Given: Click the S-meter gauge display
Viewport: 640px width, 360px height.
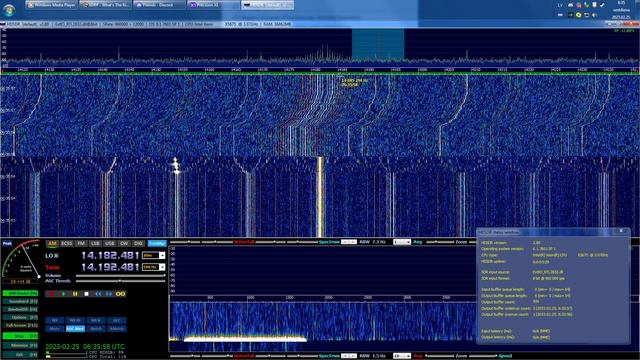Looking at the screenshot, I should (x=21, y=260).
